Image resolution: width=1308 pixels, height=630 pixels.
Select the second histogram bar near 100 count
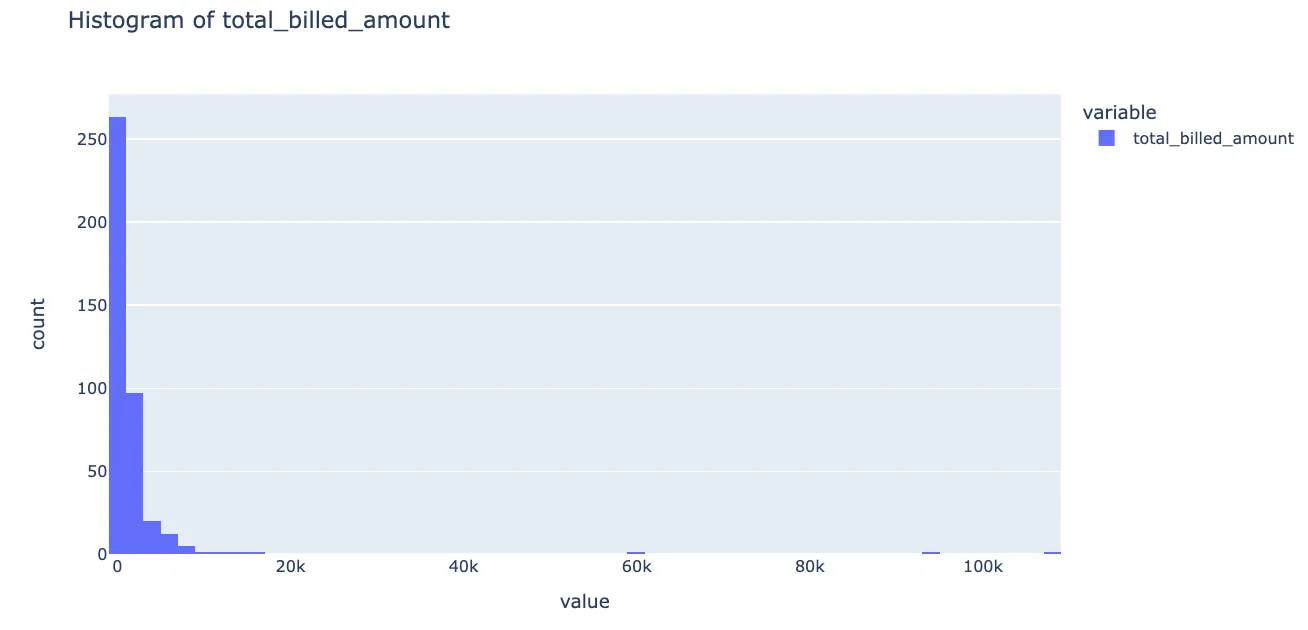click(x=135, y=473)
